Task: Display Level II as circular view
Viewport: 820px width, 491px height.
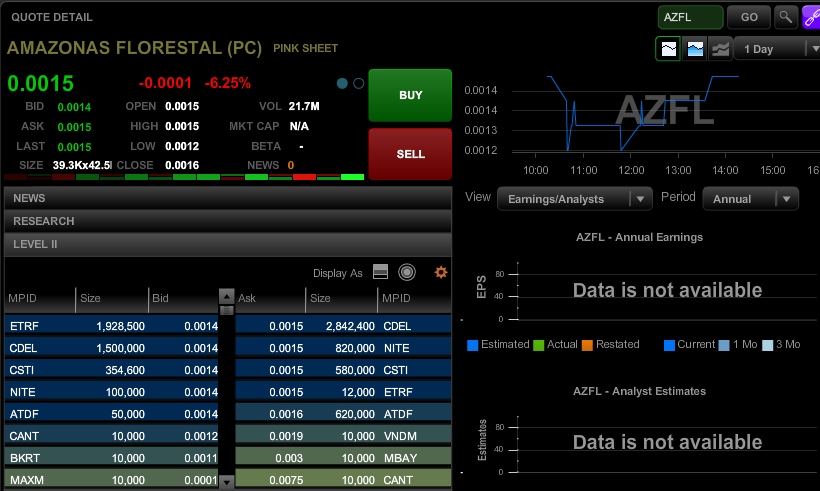Action: (406, 272)
